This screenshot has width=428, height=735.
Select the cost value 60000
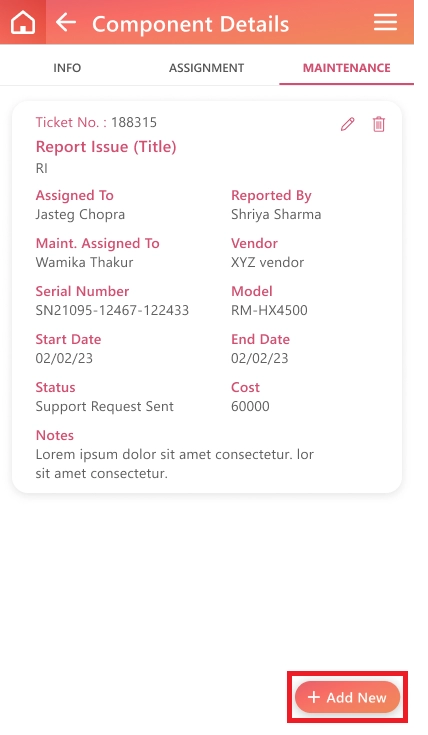coord(250,406)
